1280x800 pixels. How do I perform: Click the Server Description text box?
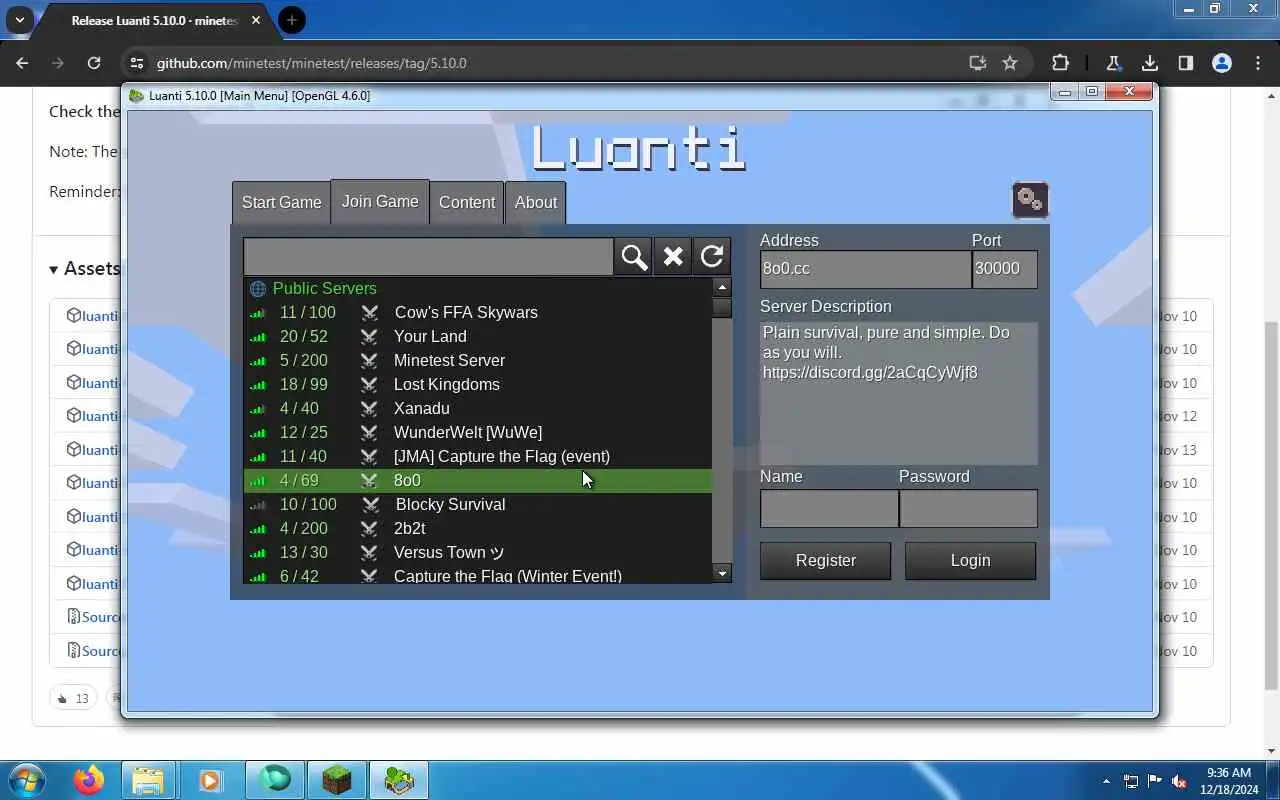[x=898, y=393]
